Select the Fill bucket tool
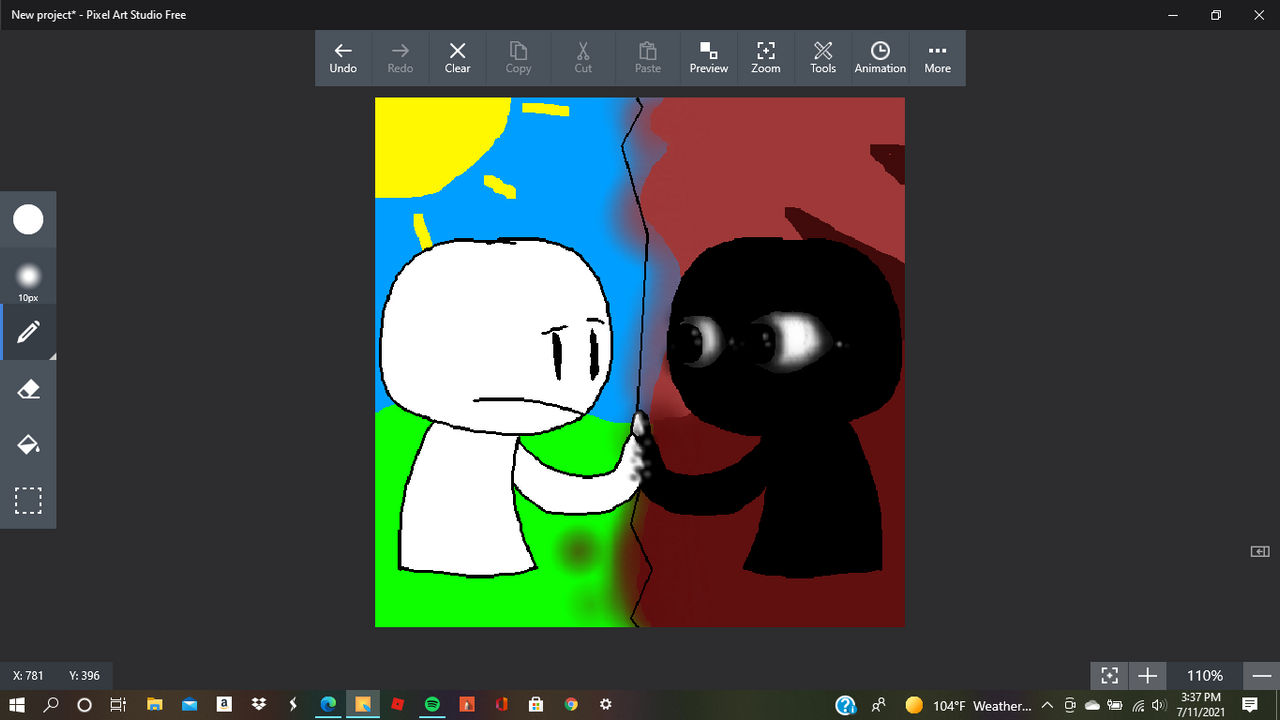Image resolution: width=1280 pixels, height=720 pixels. point(29,444)
